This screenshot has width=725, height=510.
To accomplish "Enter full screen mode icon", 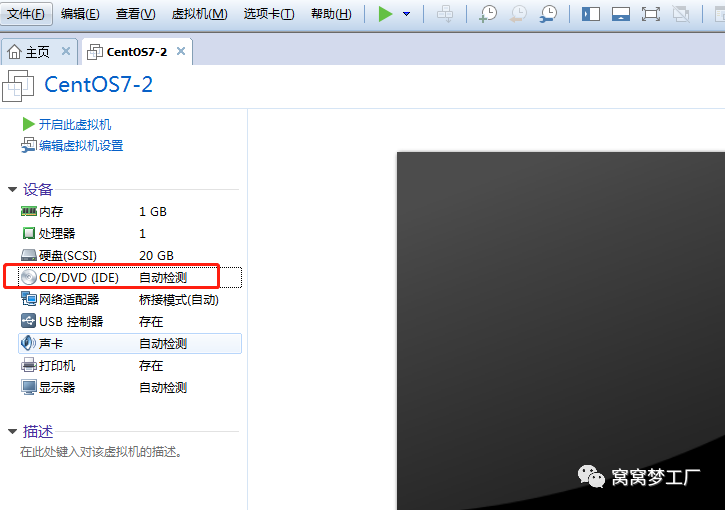I will 651,14.
